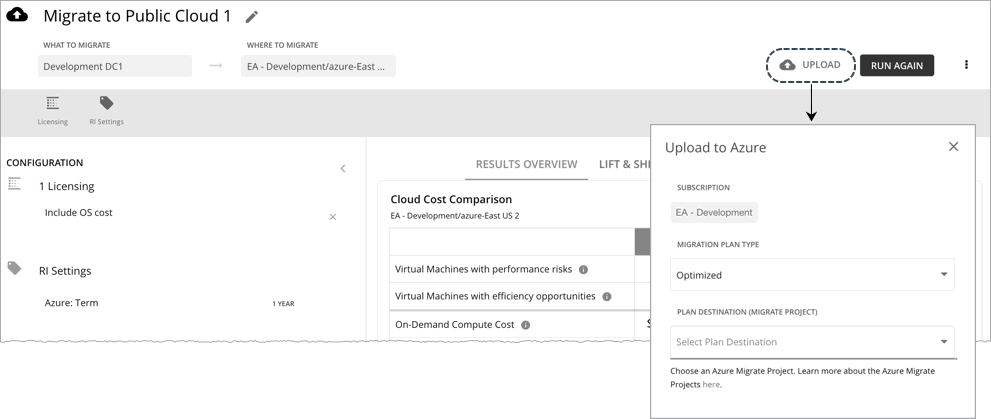Click info icon beside performance risks row
The height and width of the screenshot is (419, 991).
(x=583, y=269)
